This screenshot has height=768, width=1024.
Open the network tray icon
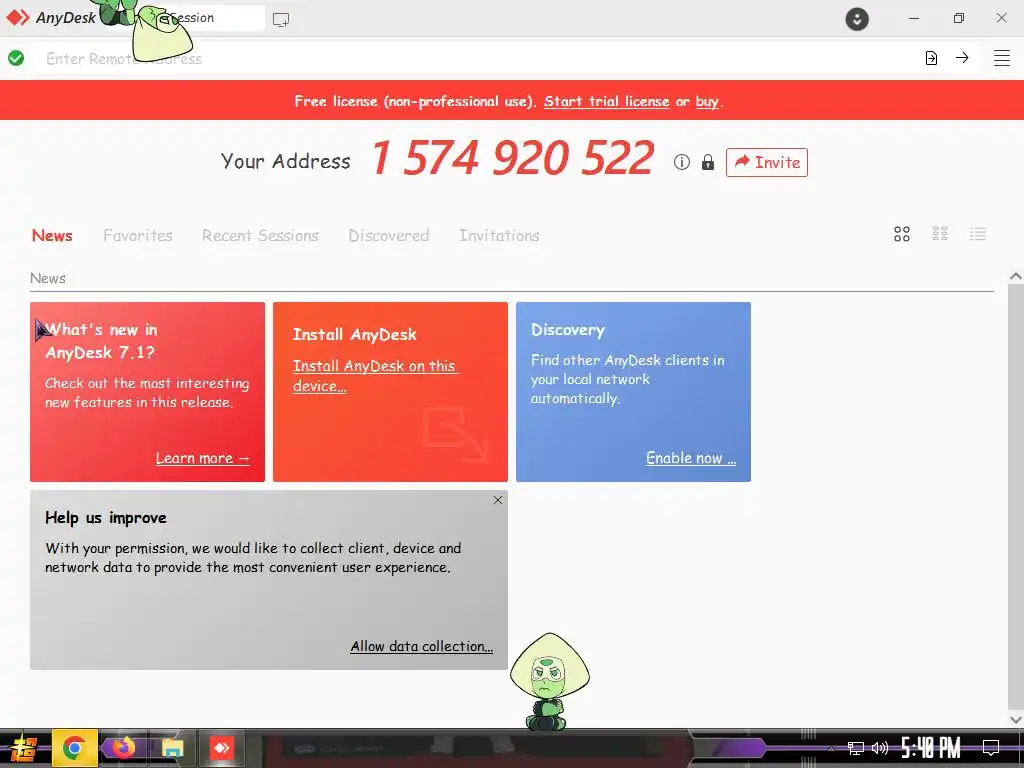click(856, 748)
